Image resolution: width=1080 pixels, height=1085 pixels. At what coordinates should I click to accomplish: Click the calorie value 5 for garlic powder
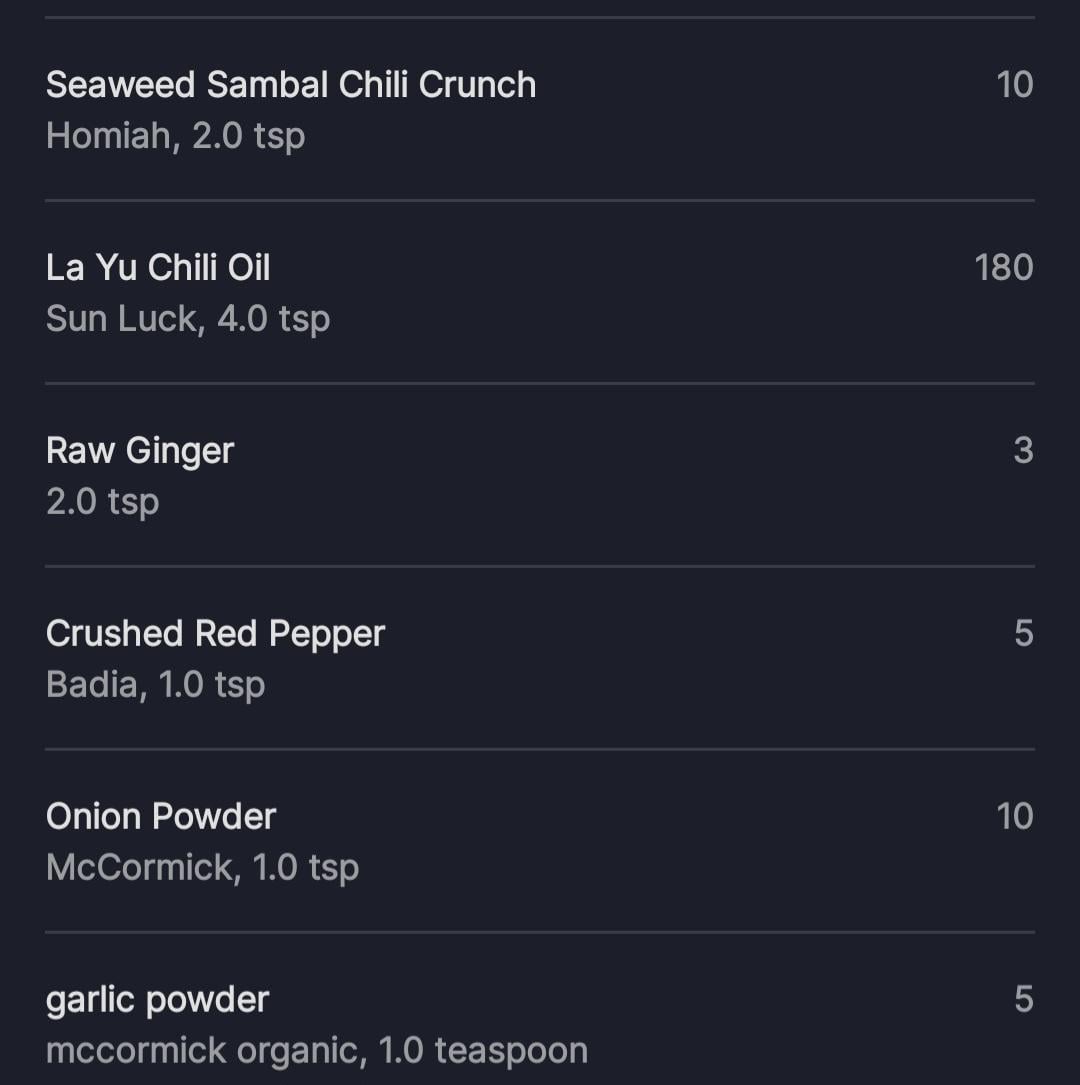pyautogui.click(x=1024, y=999)
